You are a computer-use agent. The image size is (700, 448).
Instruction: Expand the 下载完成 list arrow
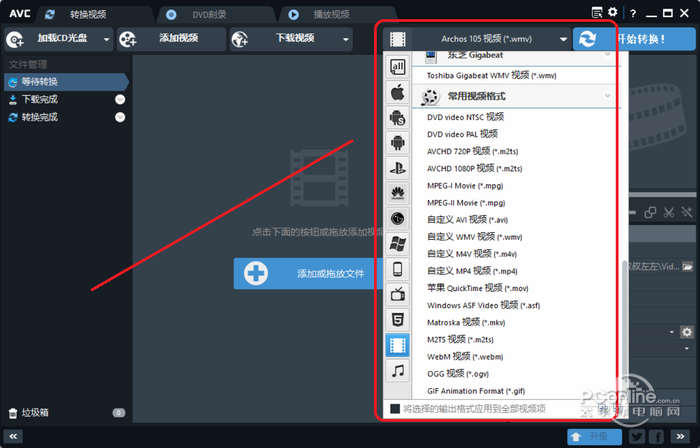click(120, 100)
